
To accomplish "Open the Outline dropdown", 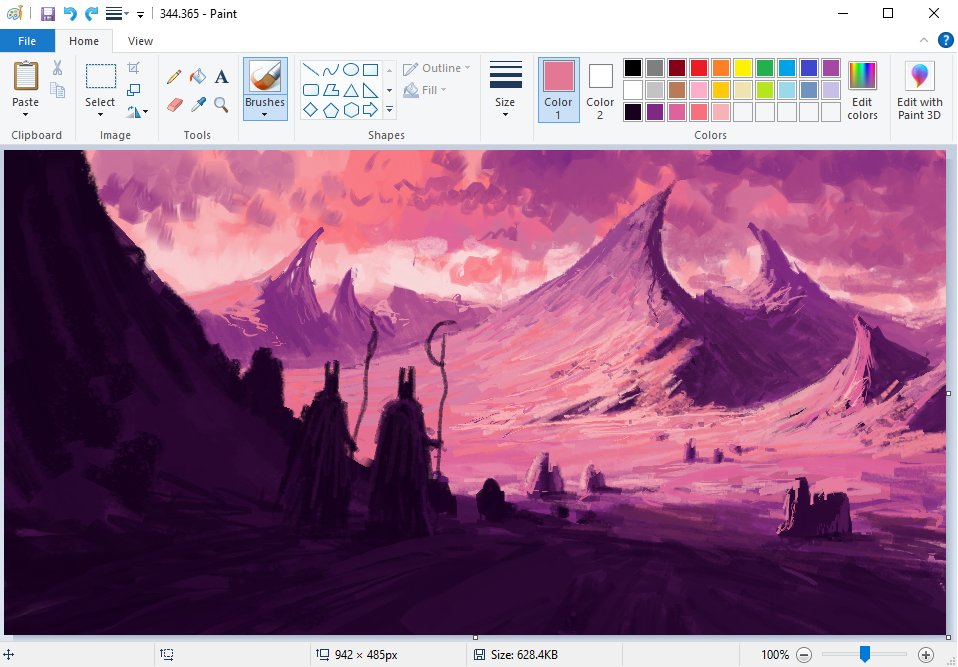I will [436, 68].
